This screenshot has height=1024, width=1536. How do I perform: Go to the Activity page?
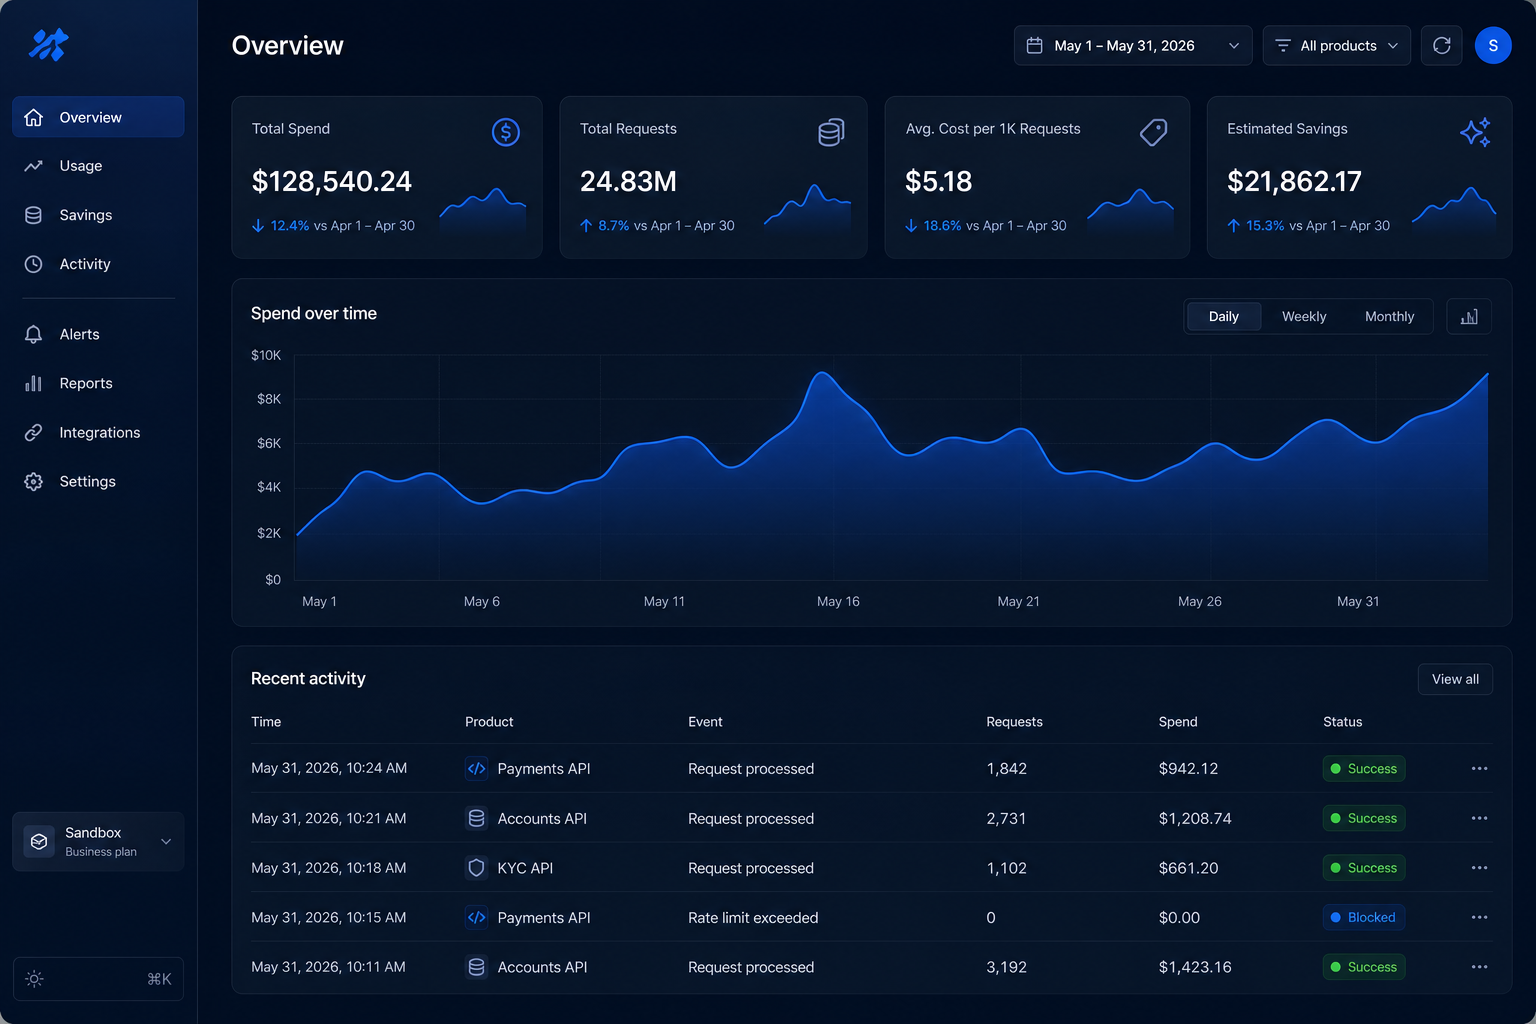click(98, 264)
